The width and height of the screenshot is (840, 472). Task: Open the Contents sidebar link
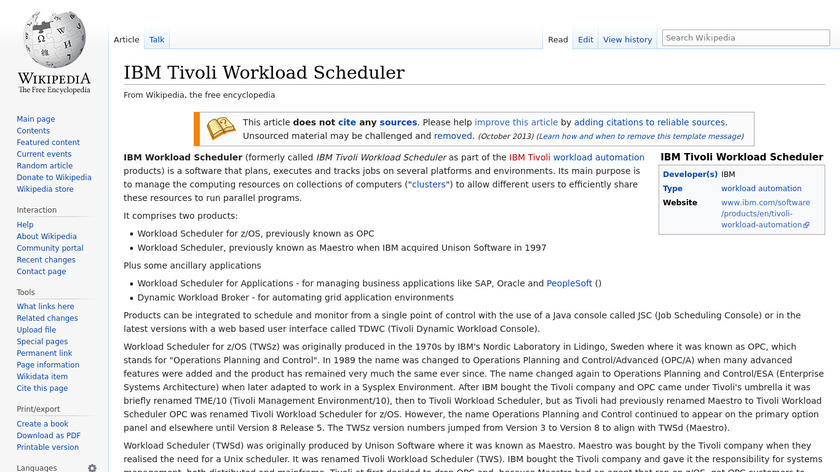(33, 131)
